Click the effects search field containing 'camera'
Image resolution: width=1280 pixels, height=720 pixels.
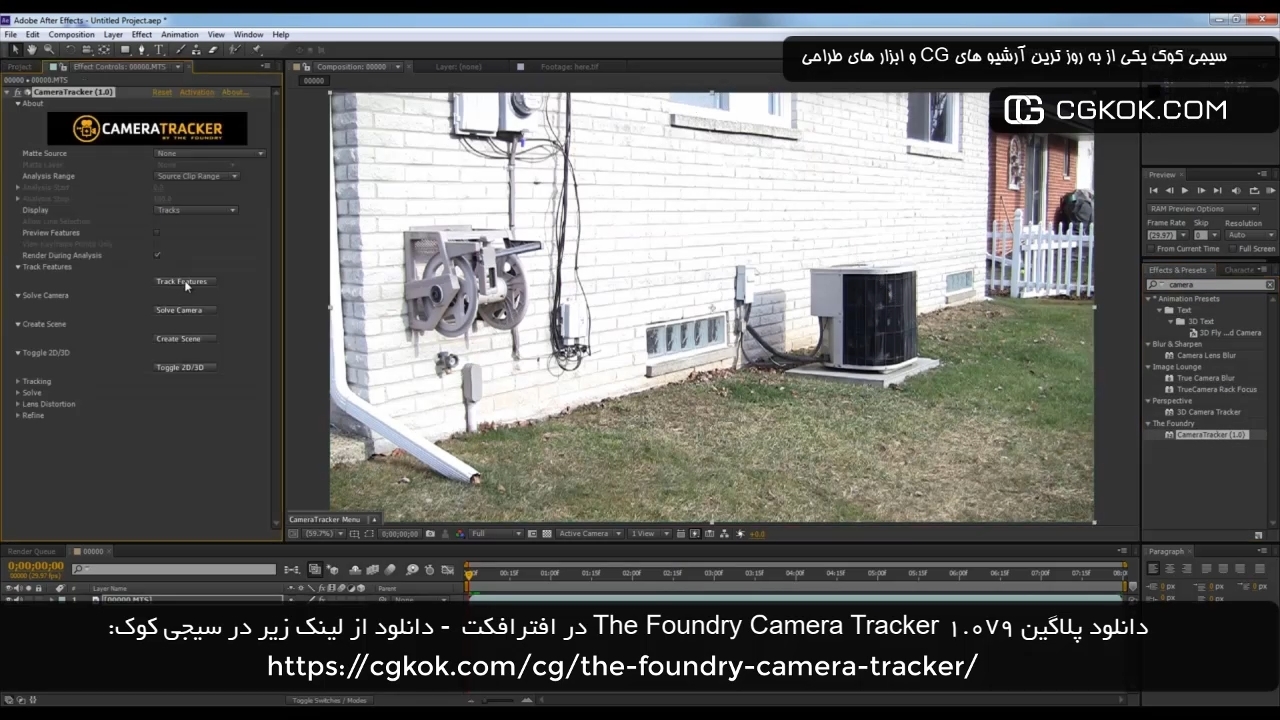tap(1212, 285)
